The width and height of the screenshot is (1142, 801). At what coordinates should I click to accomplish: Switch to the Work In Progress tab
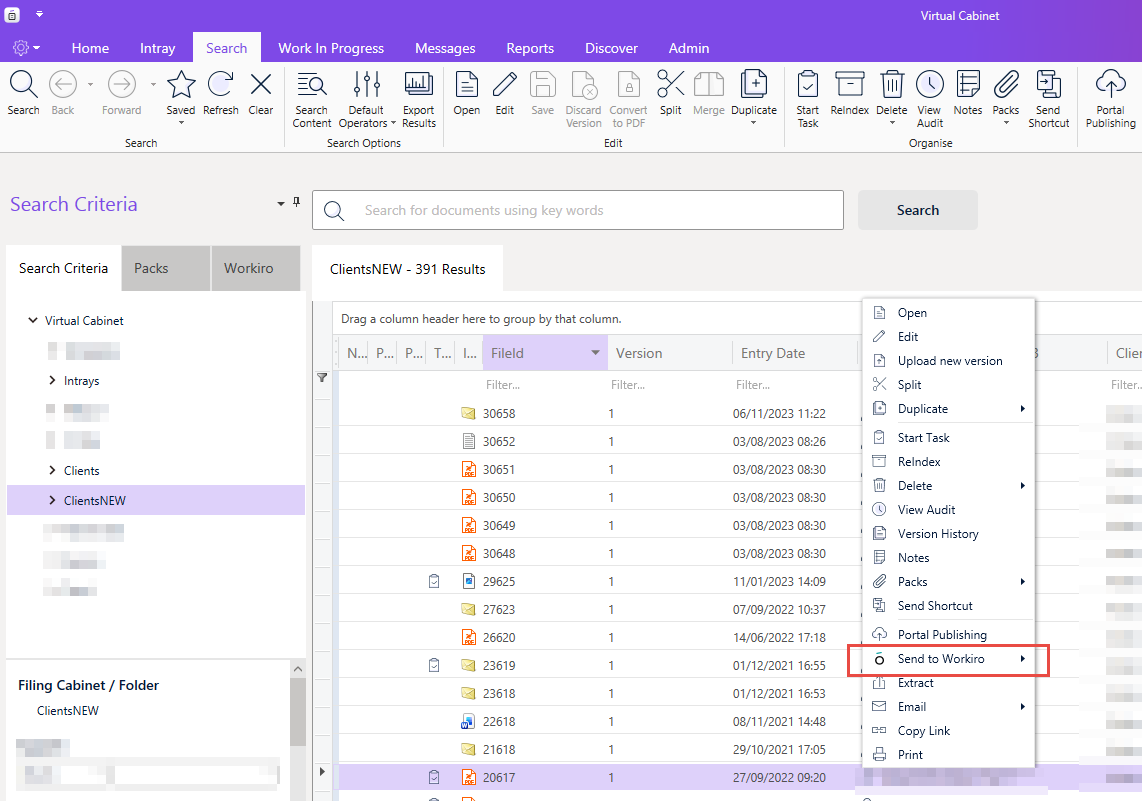[330, 48]
